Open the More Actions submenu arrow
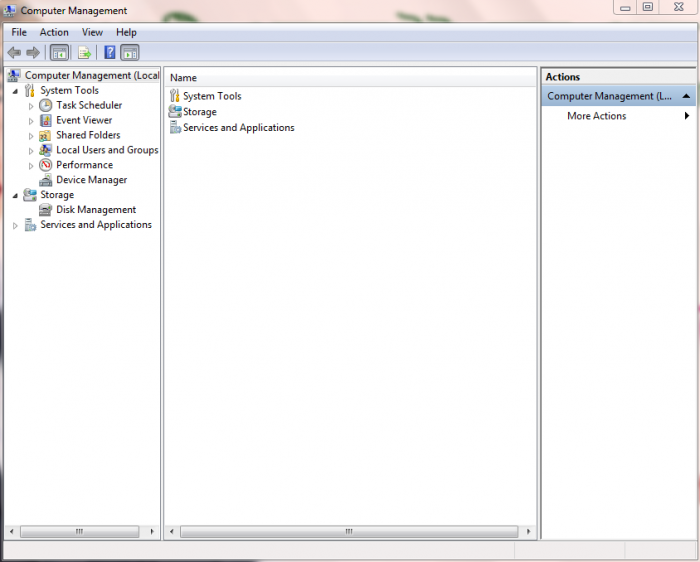Screen dimensions: 700x562 [x=687, y=116]
